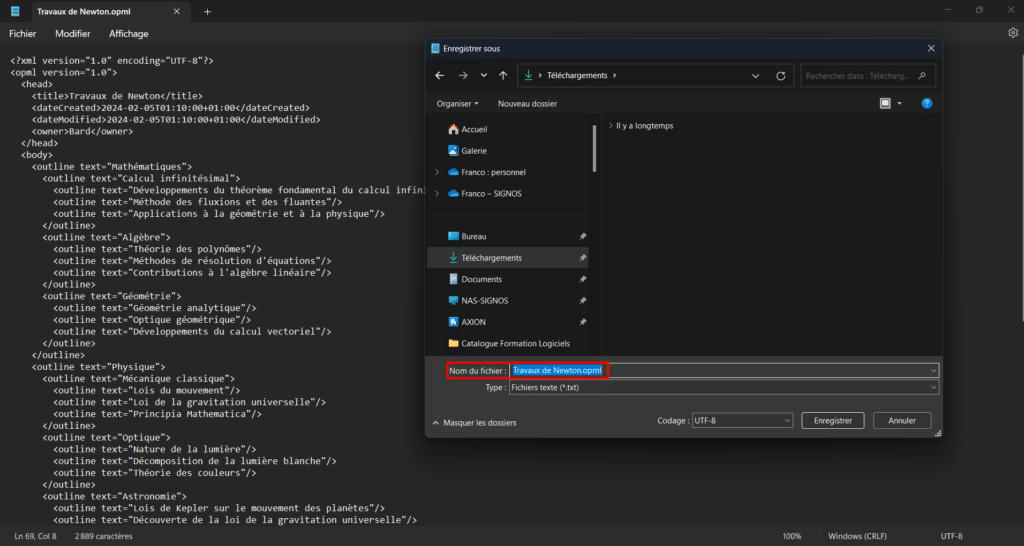Unpin Documents from quick access
The width and height of the screenshot is (1024, 546).
(x=582, y=279)
